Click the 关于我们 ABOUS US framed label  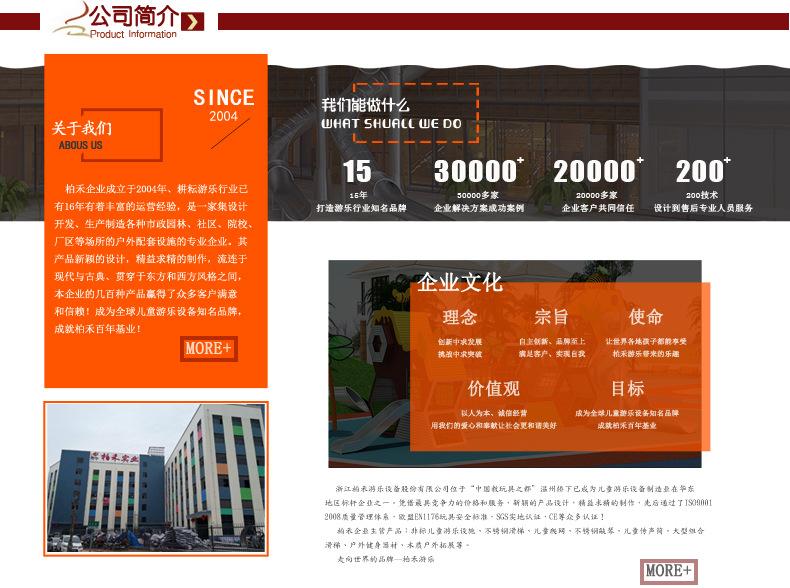click(107, 135)
